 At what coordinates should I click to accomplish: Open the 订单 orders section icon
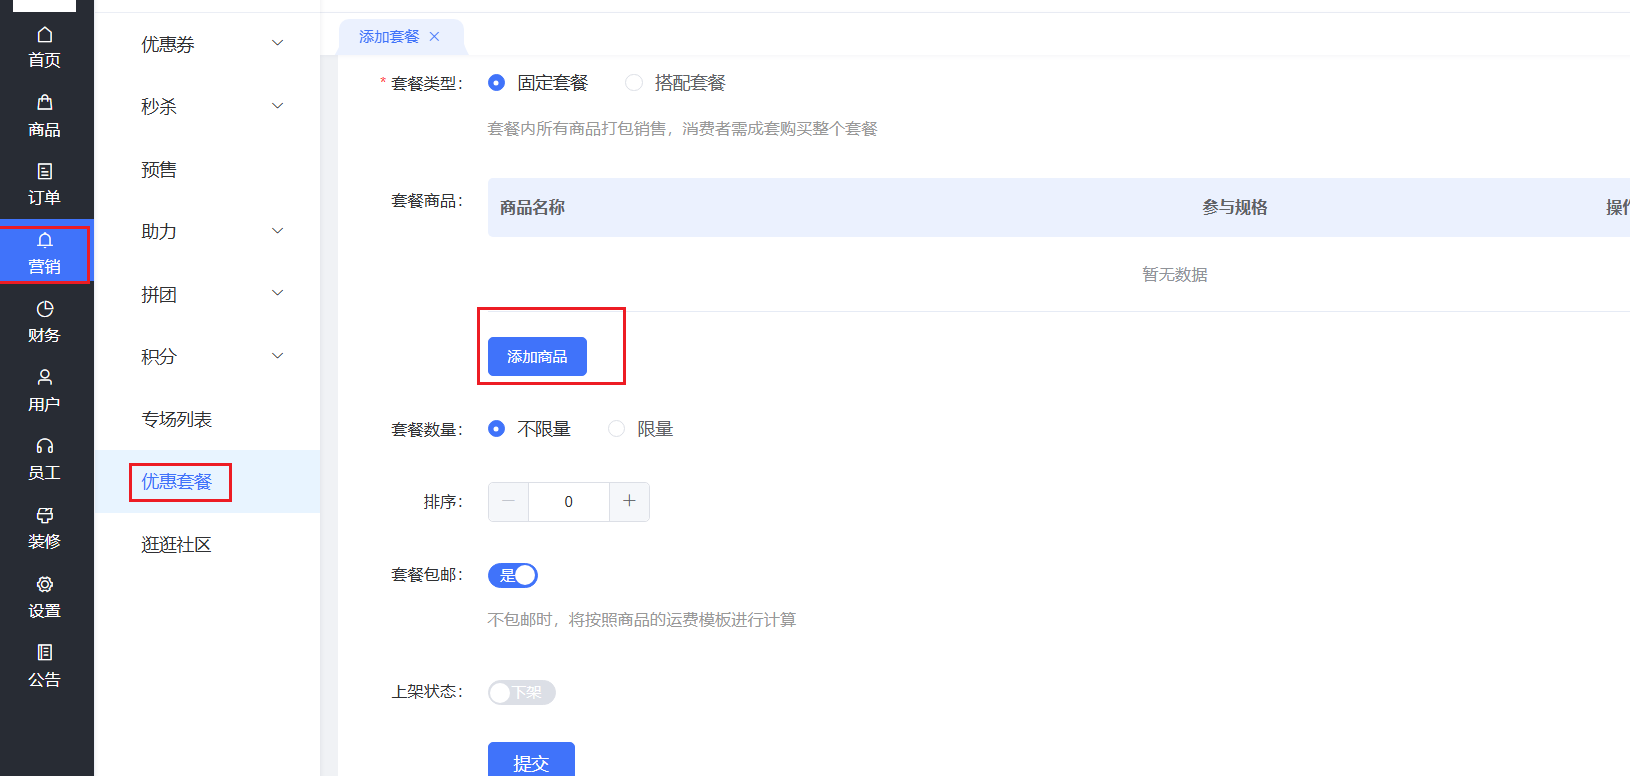click(x=45, y=171)
